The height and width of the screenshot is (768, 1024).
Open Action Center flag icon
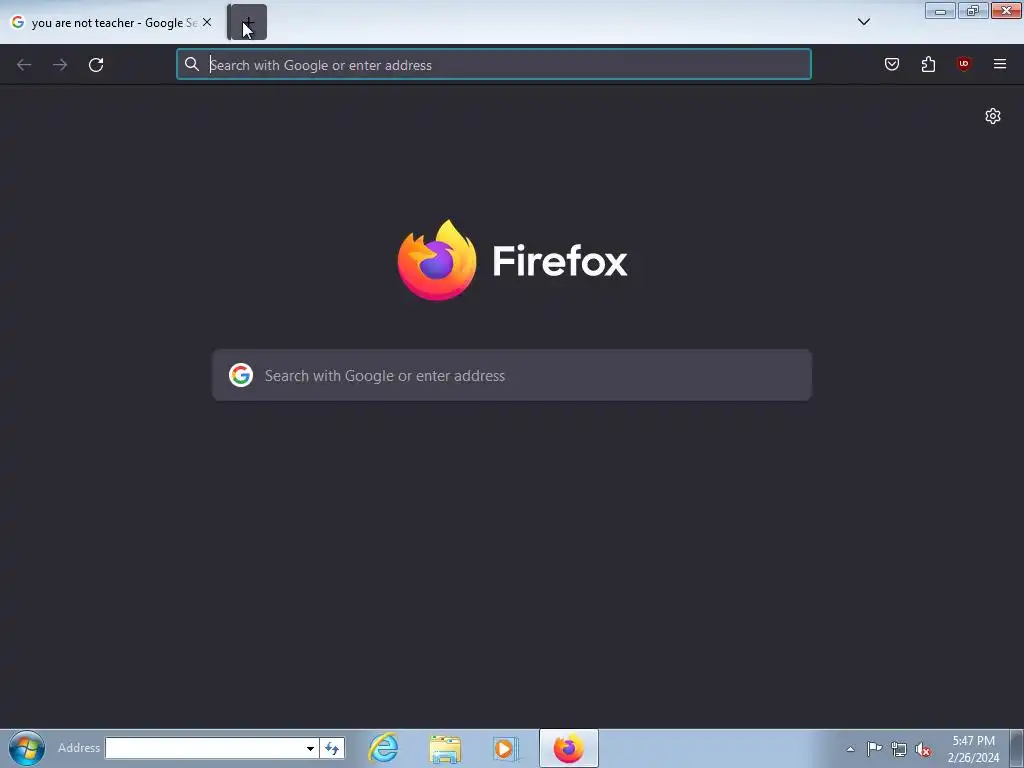point(874,749)
